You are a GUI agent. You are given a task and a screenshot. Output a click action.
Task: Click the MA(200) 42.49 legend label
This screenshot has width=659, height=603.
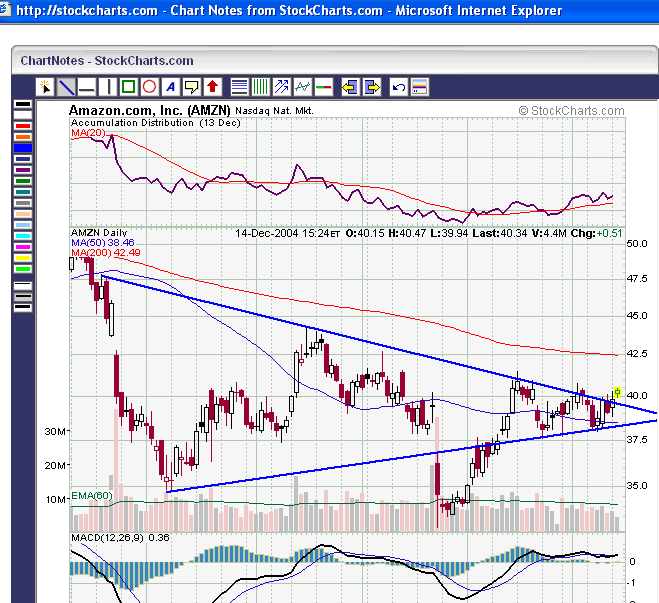click(105, 253)
